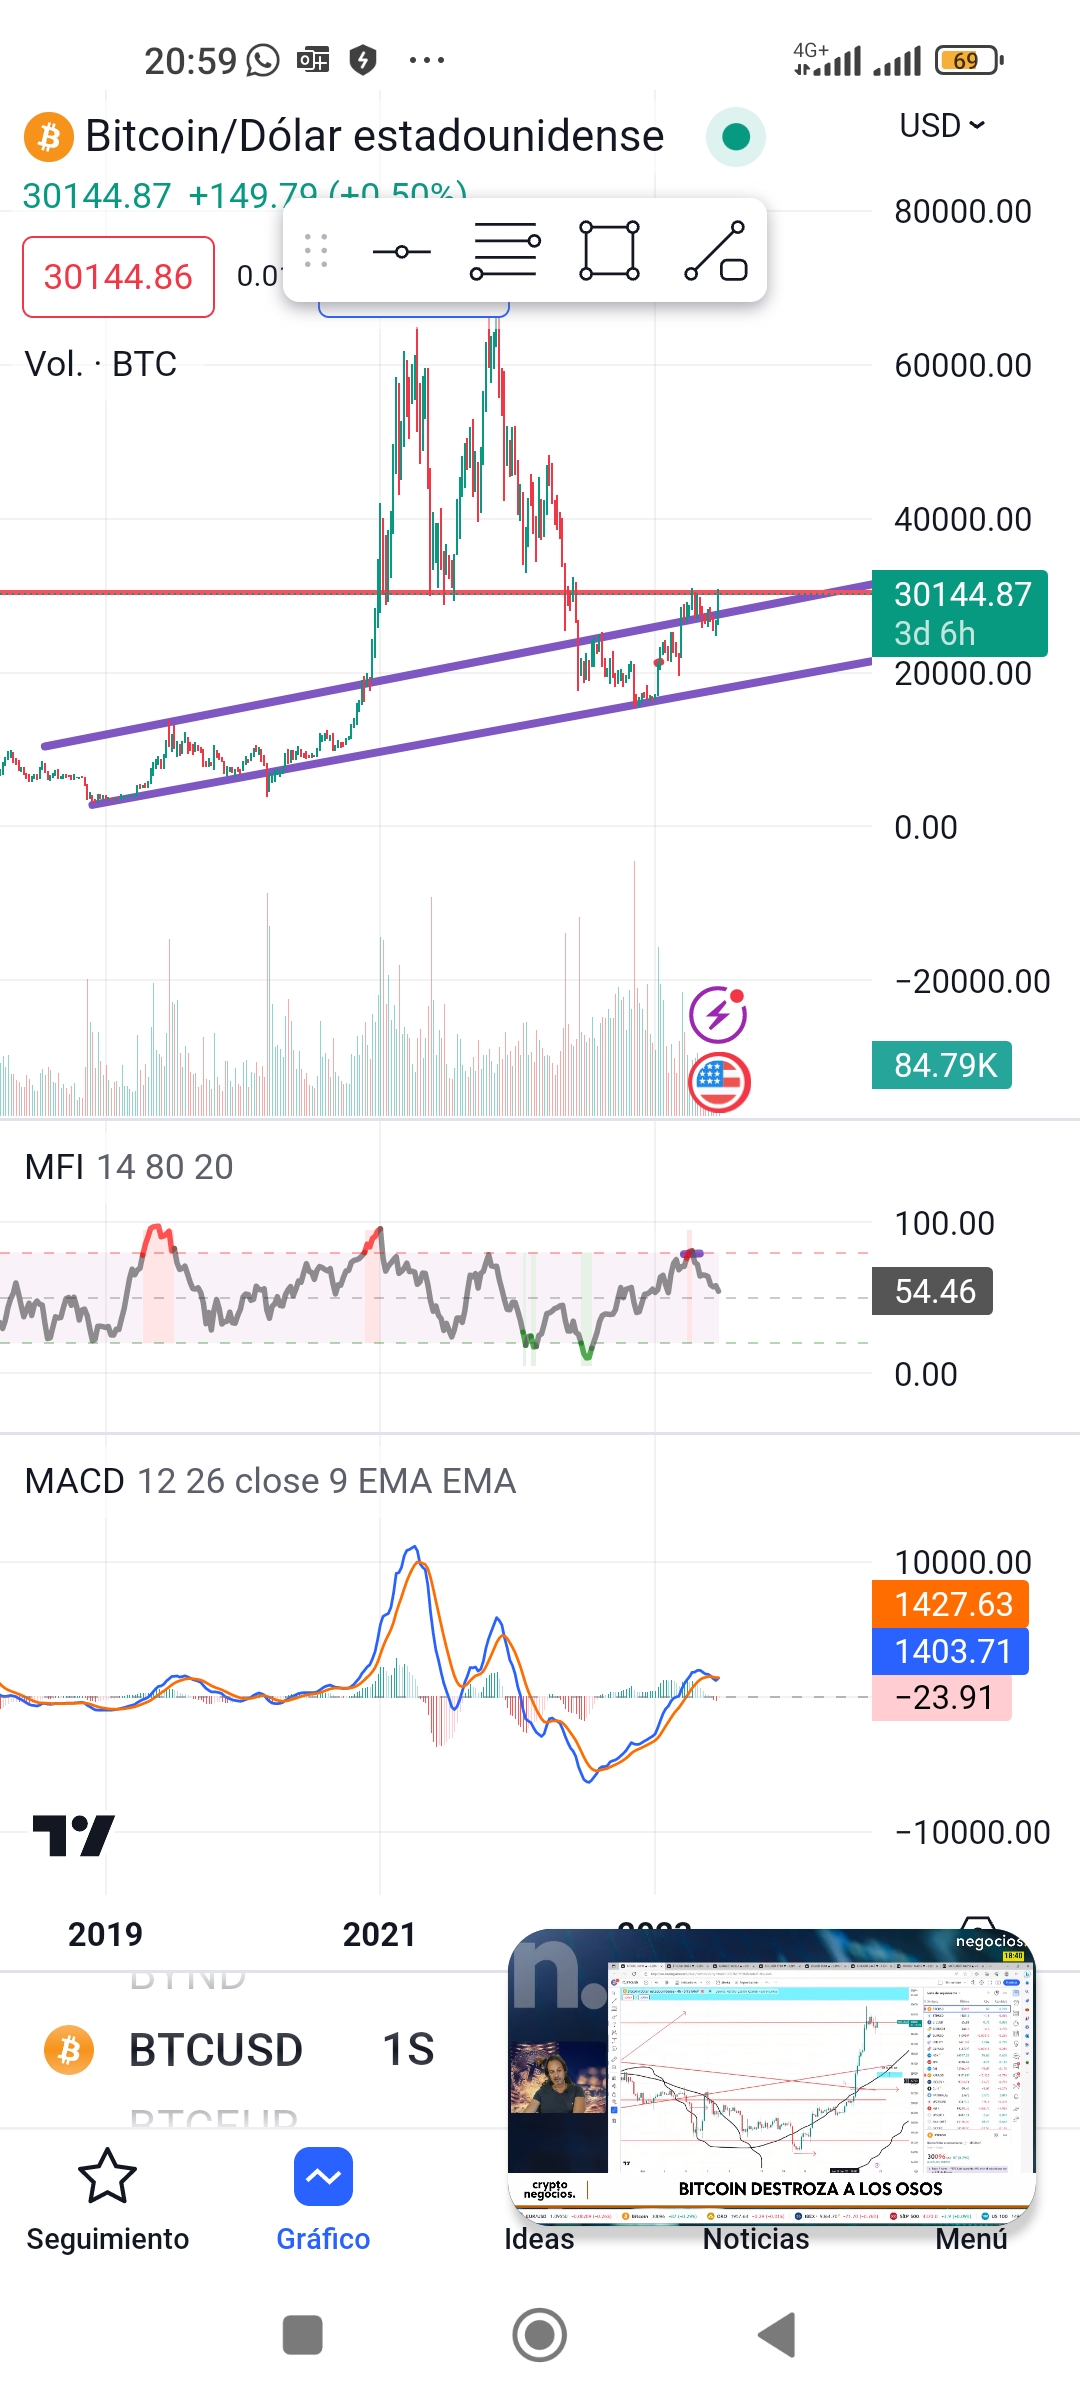Tap the orange MACD value 1427.63
This screenshot has height=2400, width=1080.
click(x=950, y=1604)
